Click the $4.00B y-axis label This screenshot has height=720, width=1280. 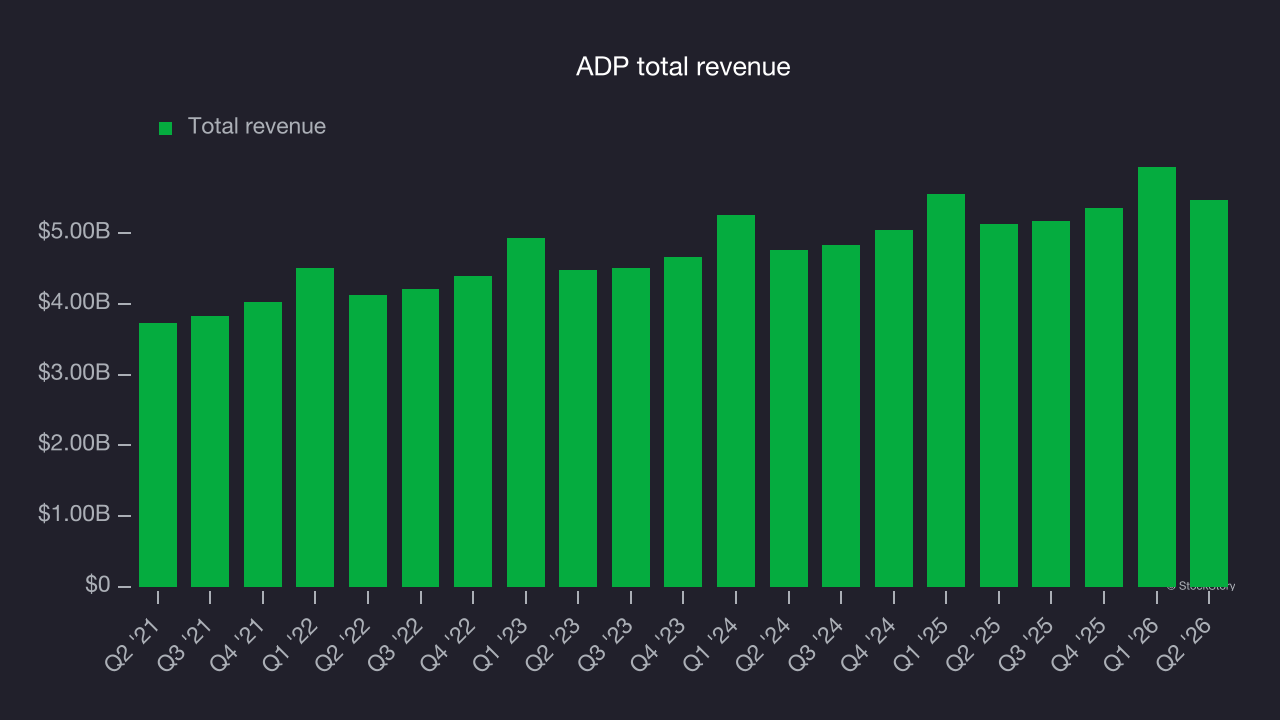point(74,303)
